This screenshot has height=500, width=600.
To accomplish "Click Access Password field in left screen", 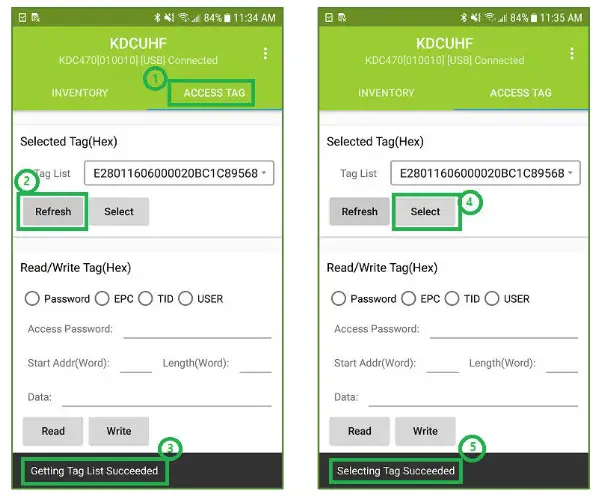I will pos(197,330).
